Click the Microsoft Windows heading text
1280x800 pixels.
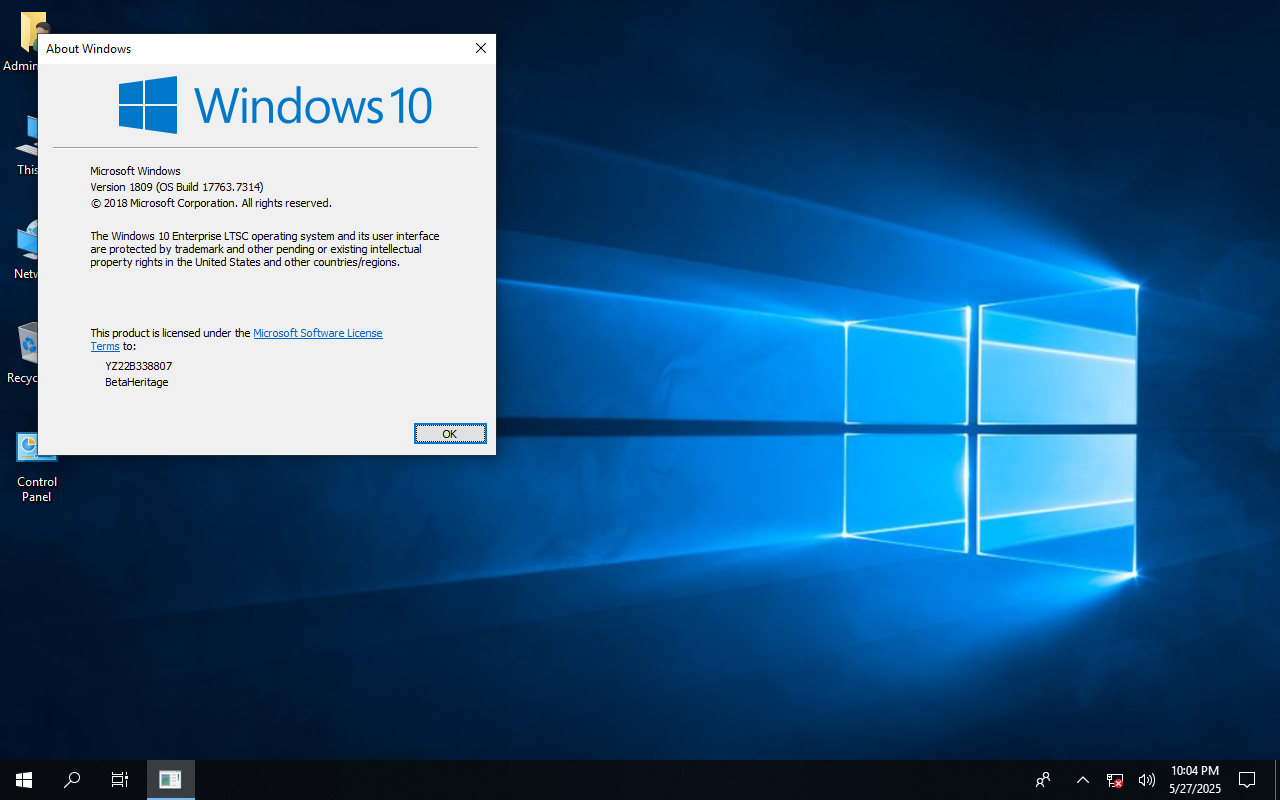pos(135,171)
